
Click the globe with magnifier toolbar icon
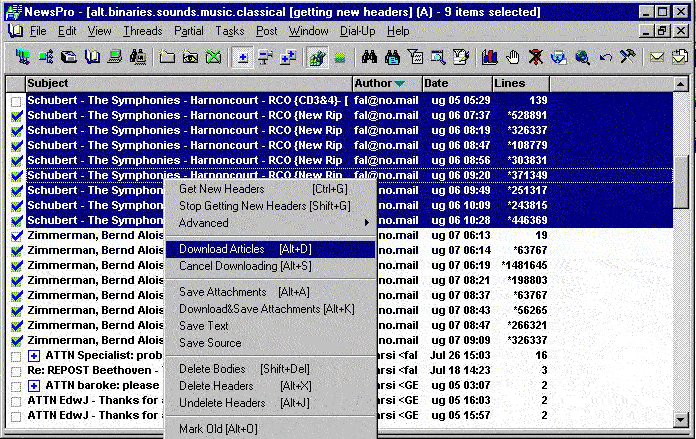582,57
